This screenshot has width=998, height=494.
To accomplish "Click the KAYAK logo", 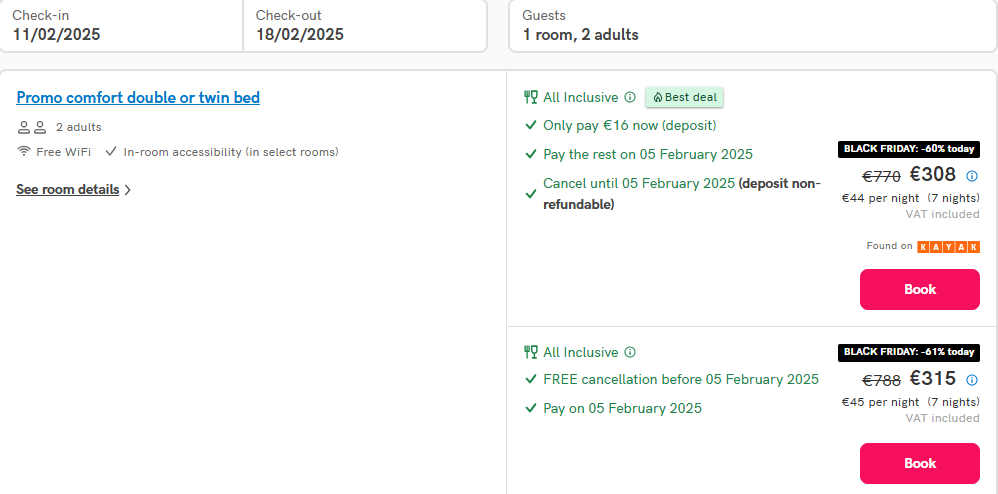I will 948,247.
